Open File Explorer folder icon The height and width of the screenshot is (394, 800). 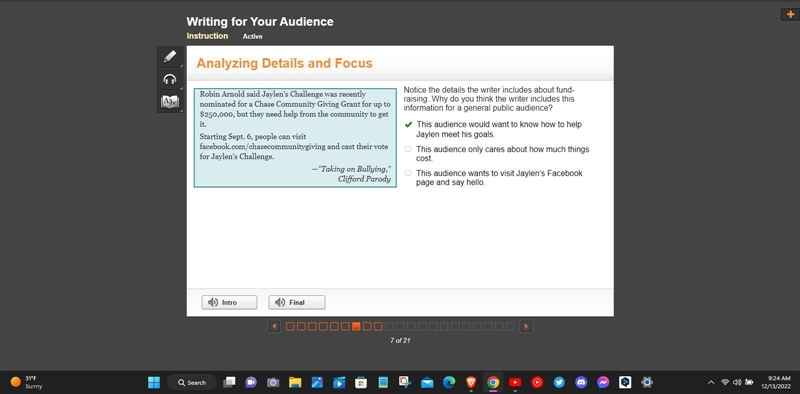point(295,382)
